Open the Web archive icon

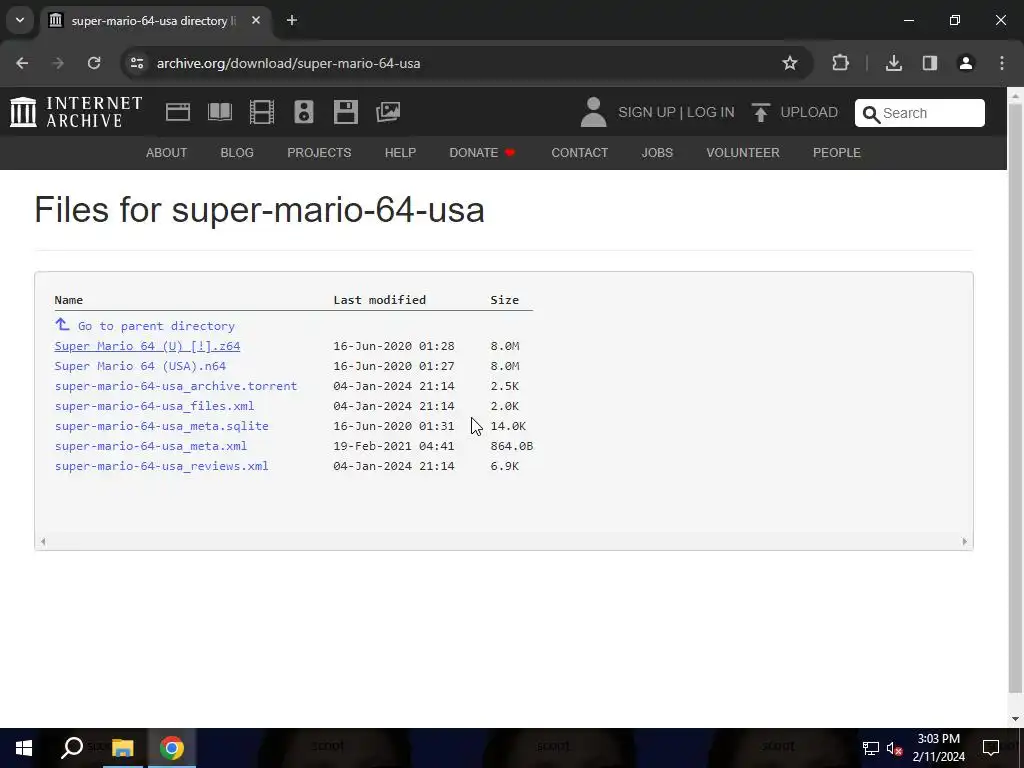[x=178, y=112]
